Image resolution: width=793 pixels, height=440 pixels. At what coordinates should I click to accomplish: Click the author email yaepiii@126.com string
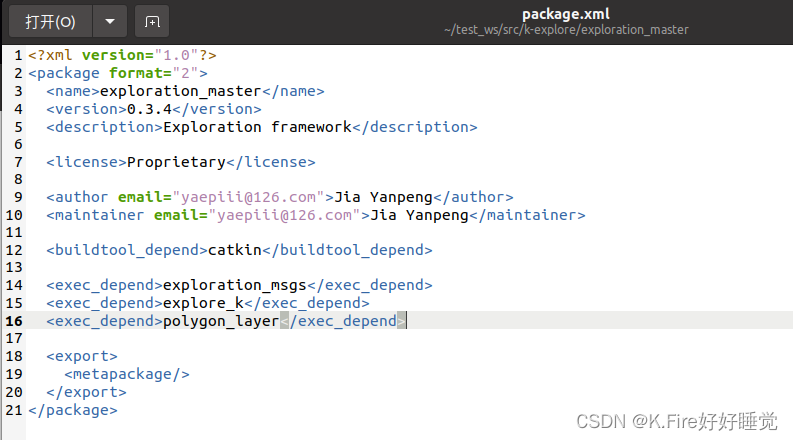coord(248,197)
